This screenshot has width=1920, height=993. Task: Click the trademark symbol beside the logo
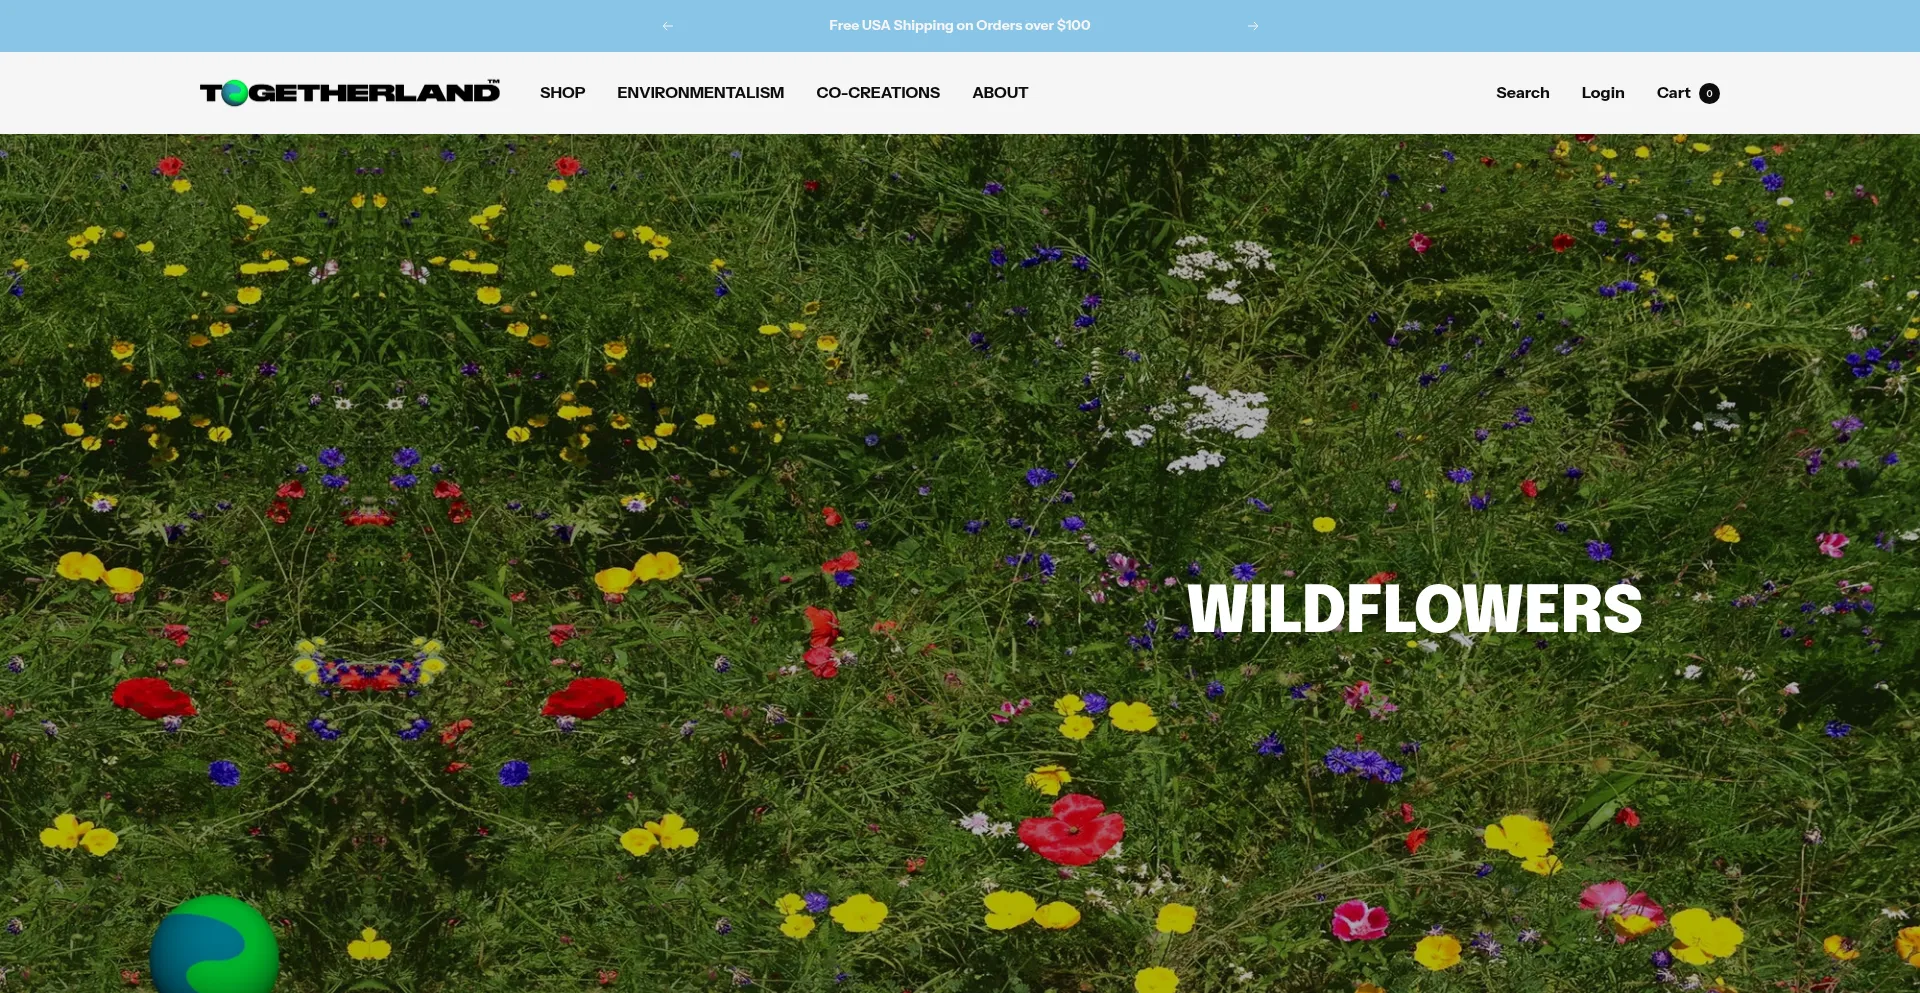pyautogui.click(x=494, y=82)
